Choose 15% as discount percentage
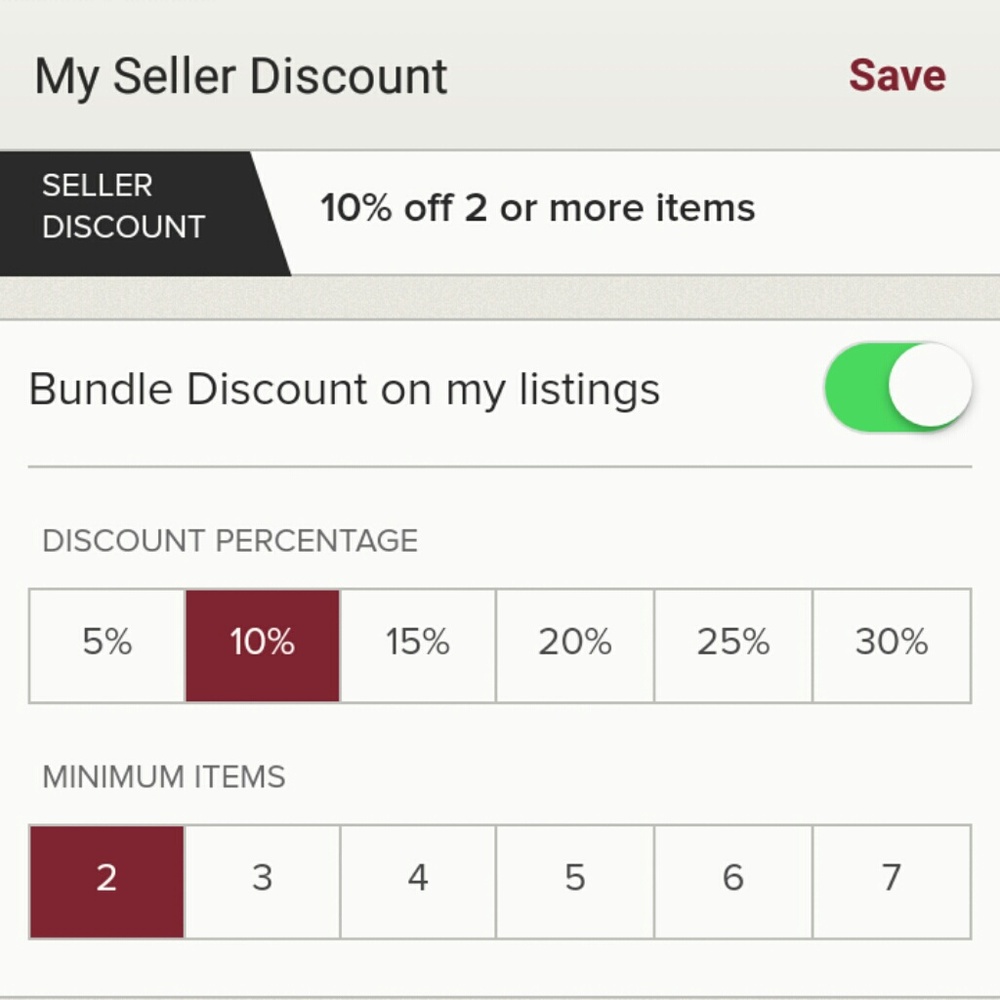 pyautogui.click(x=418, y=645)
